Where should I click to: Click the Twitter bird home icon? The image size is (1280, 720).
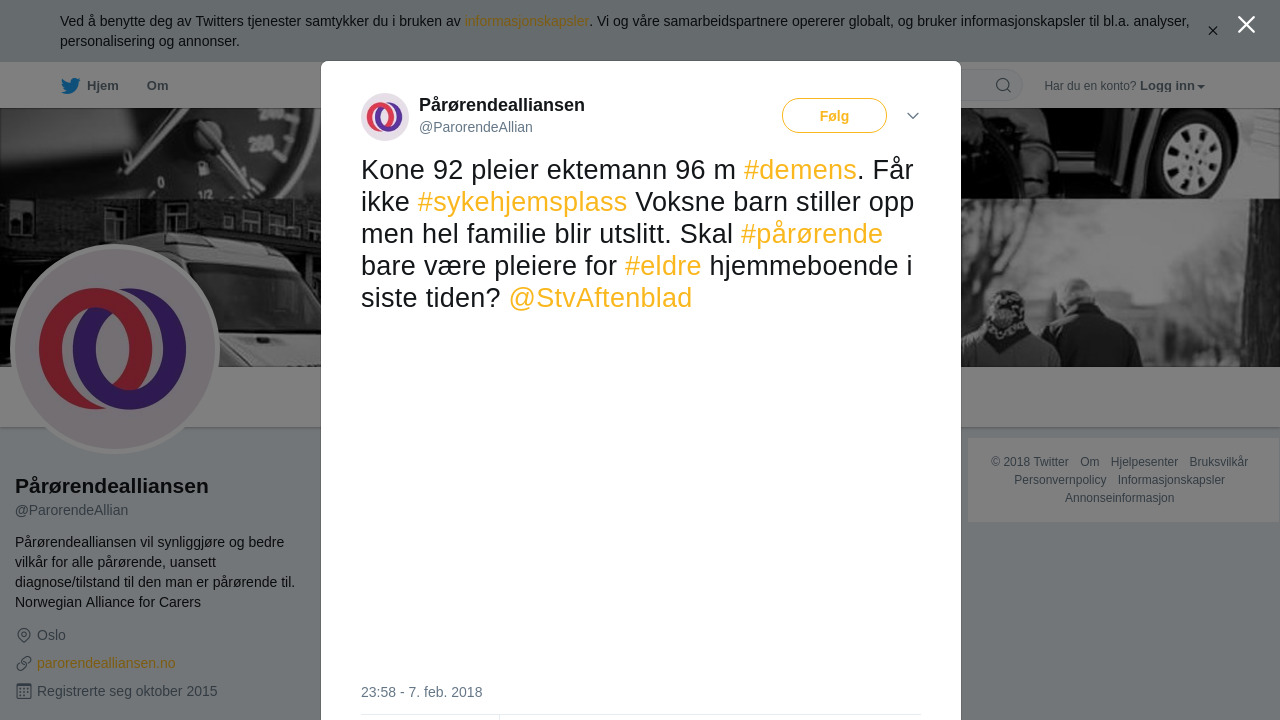click(x=70, y=86)
